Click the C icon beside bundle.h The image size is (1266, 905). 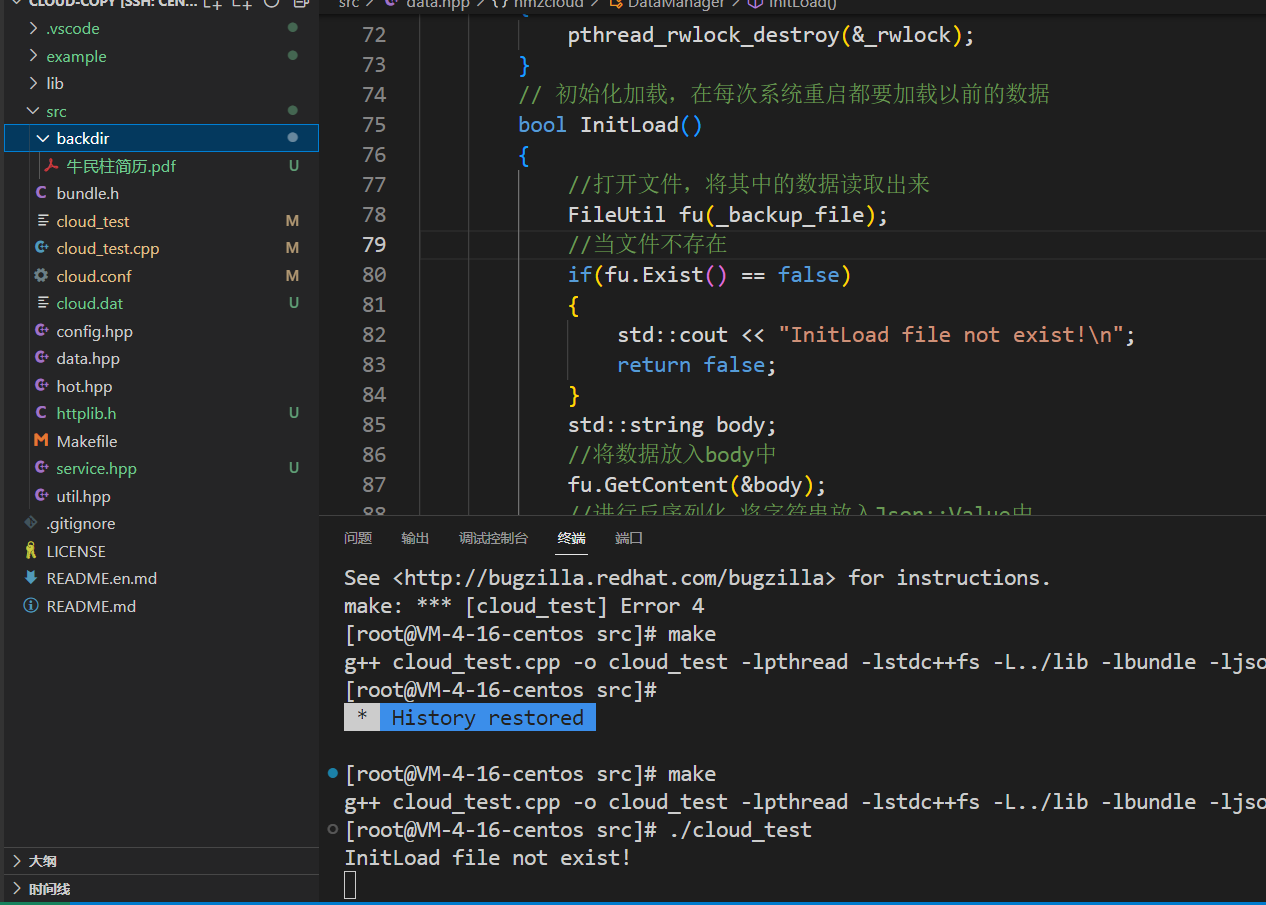point(41,193)
